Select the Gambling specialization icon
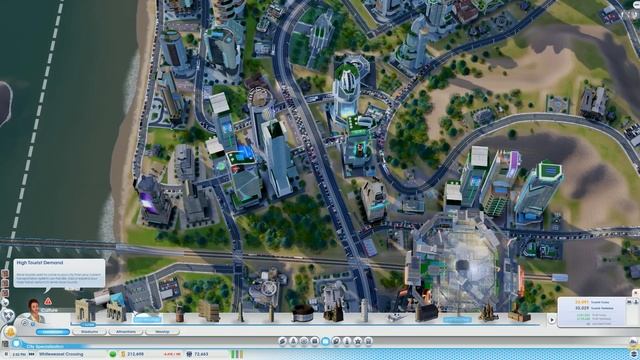Screen dimensions: 640x360 tap(336, 341)
